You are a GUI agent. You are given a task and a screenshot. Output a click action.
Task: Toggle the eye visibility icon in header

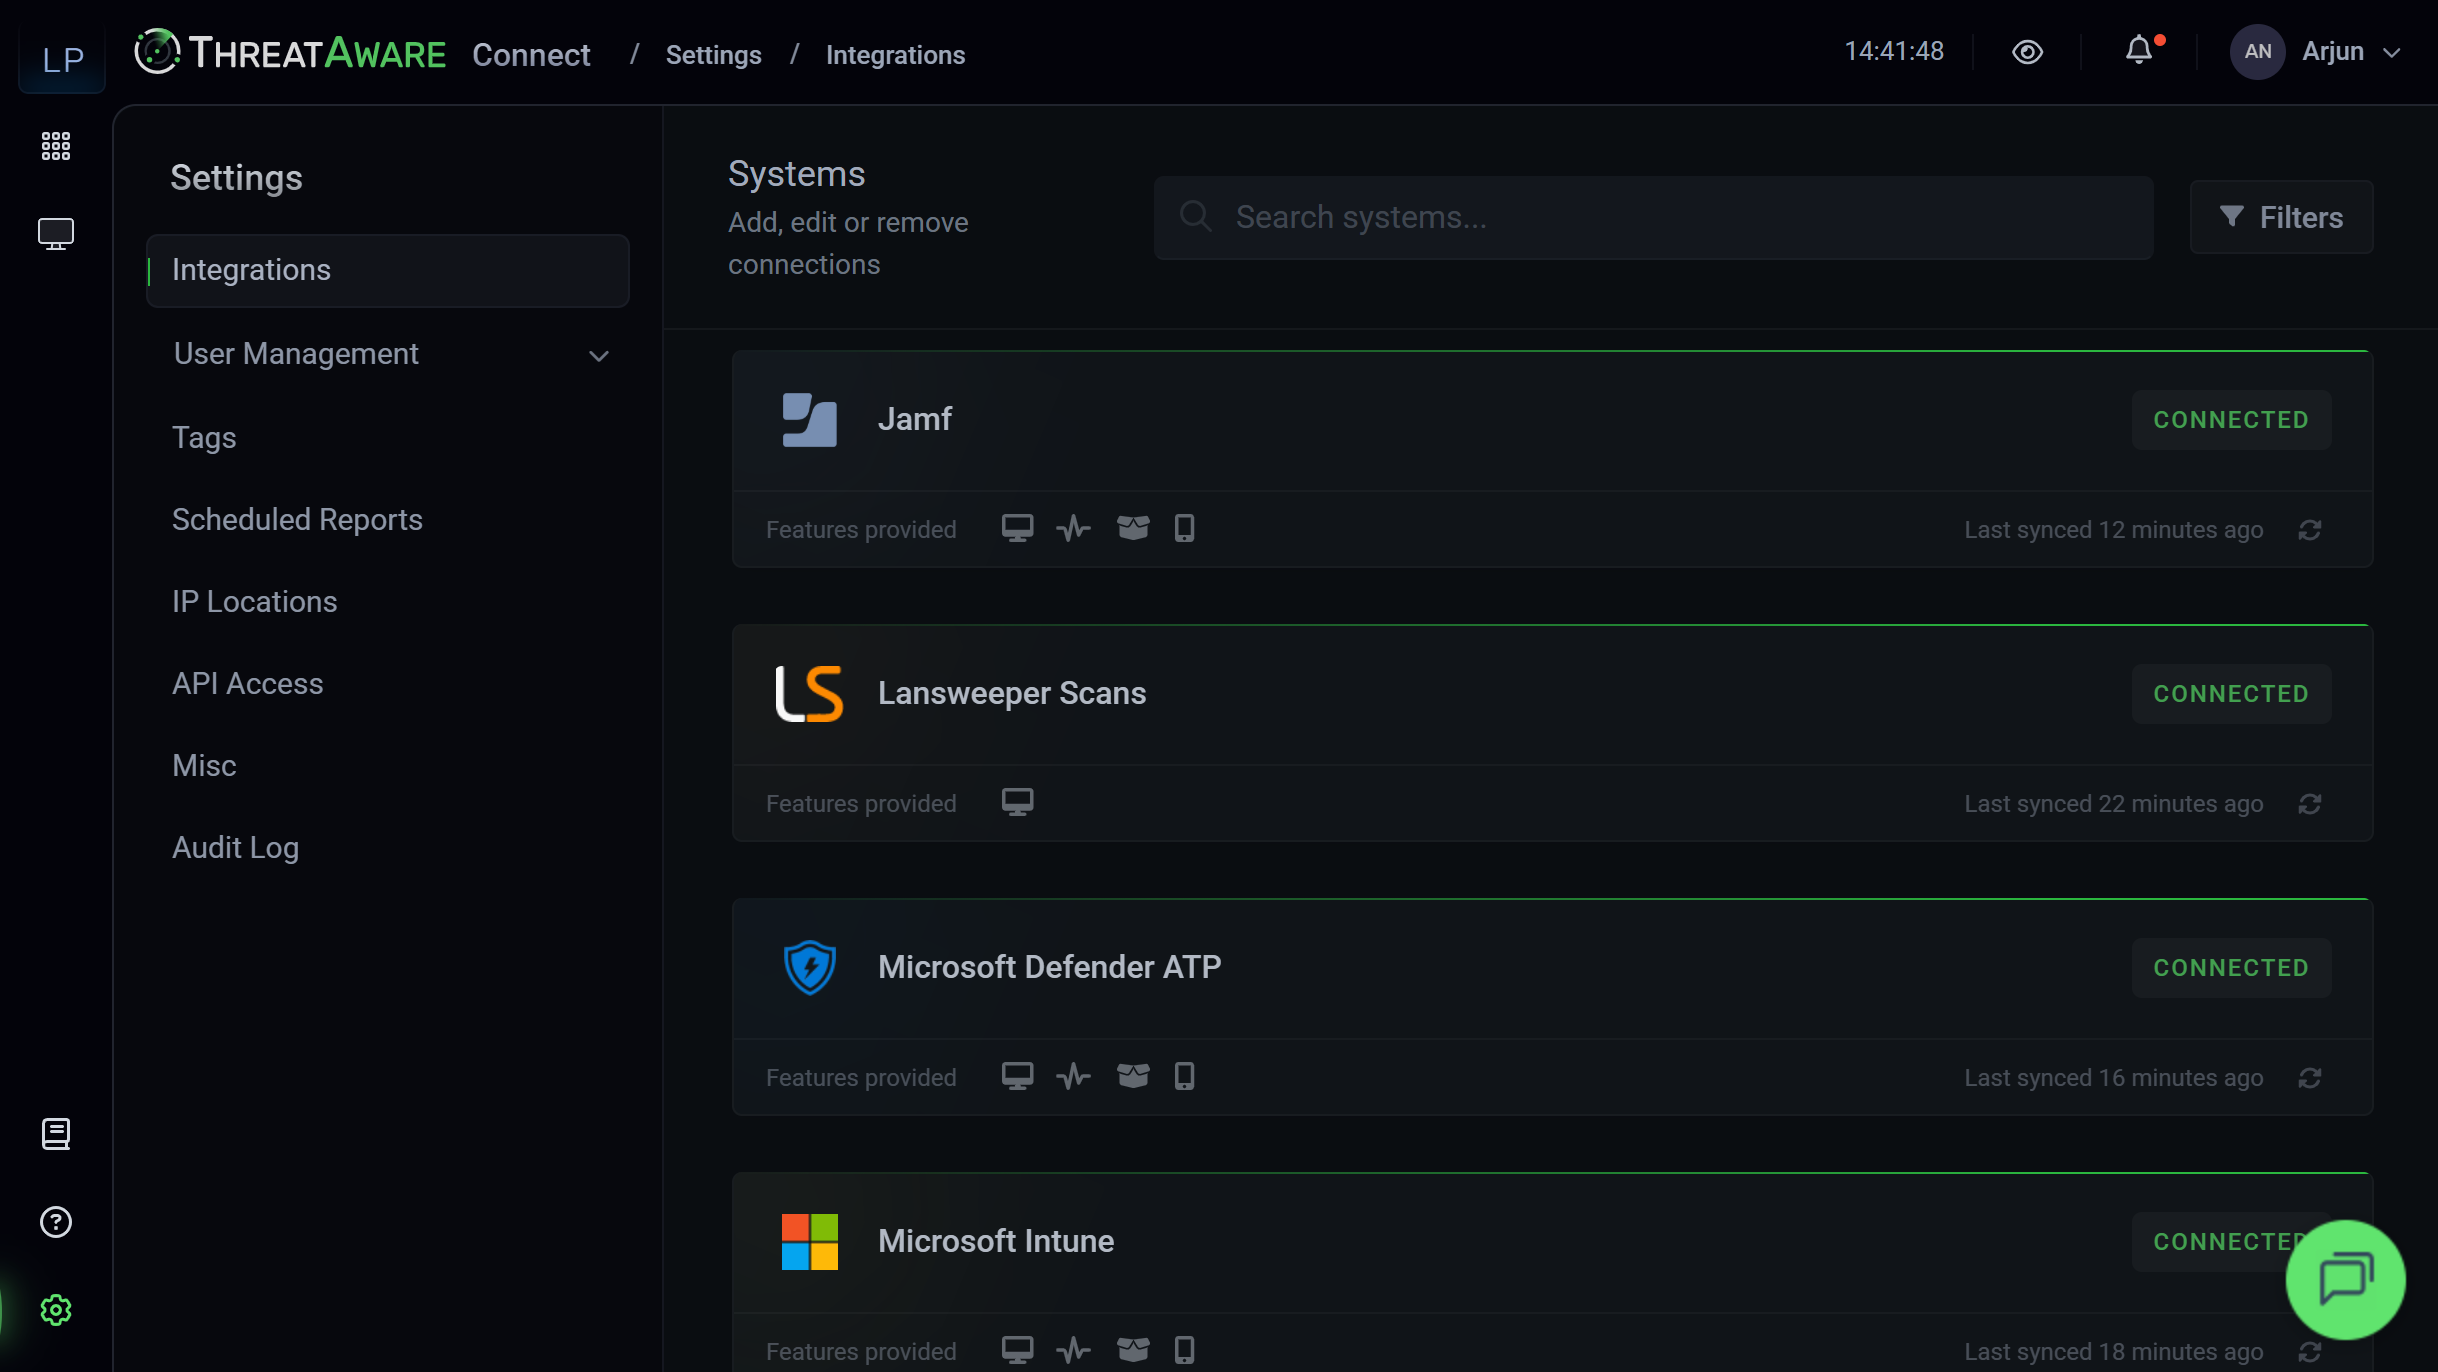coord(2027,52)
